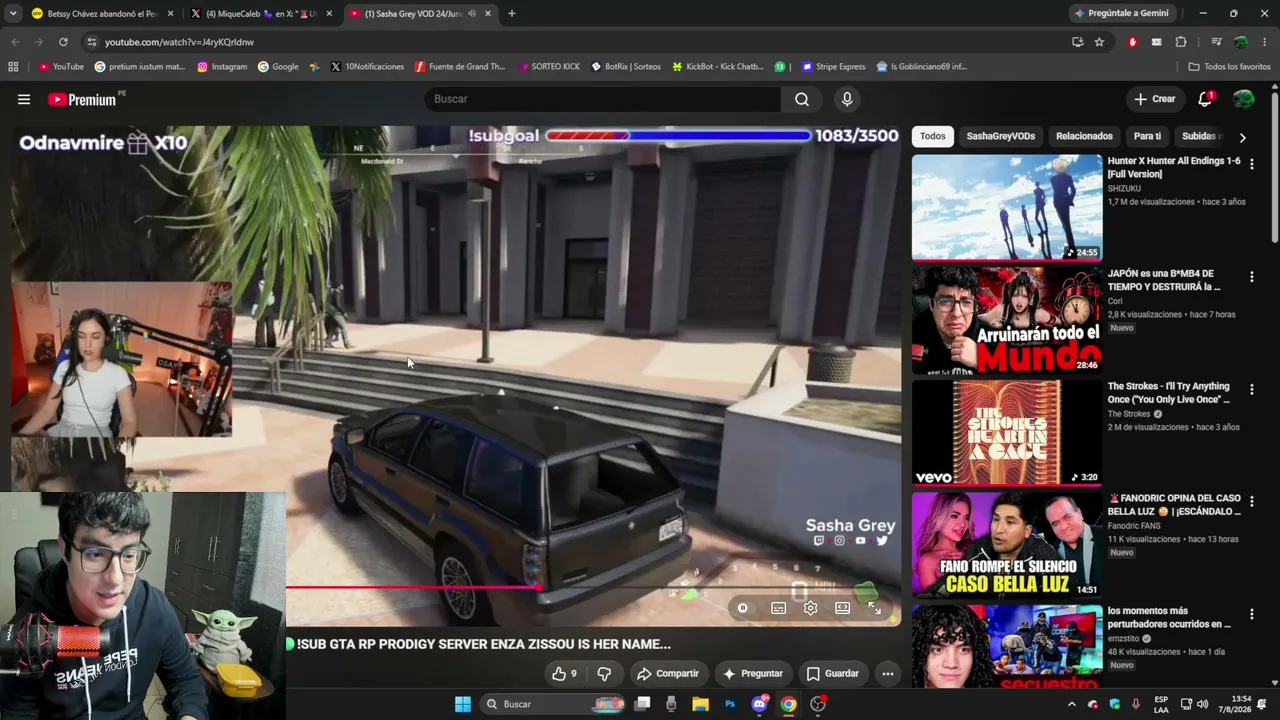This screenshot has width=1280, height=720.
Task: Open options for FANODRIC OPINA video
Action: (1251, 501)
